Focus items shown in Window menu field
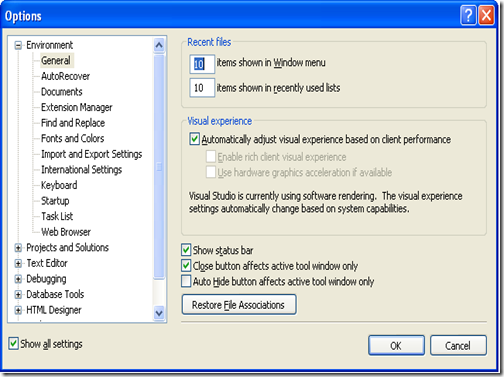This screenshot has height=377, width=504. tap(202, 64)
